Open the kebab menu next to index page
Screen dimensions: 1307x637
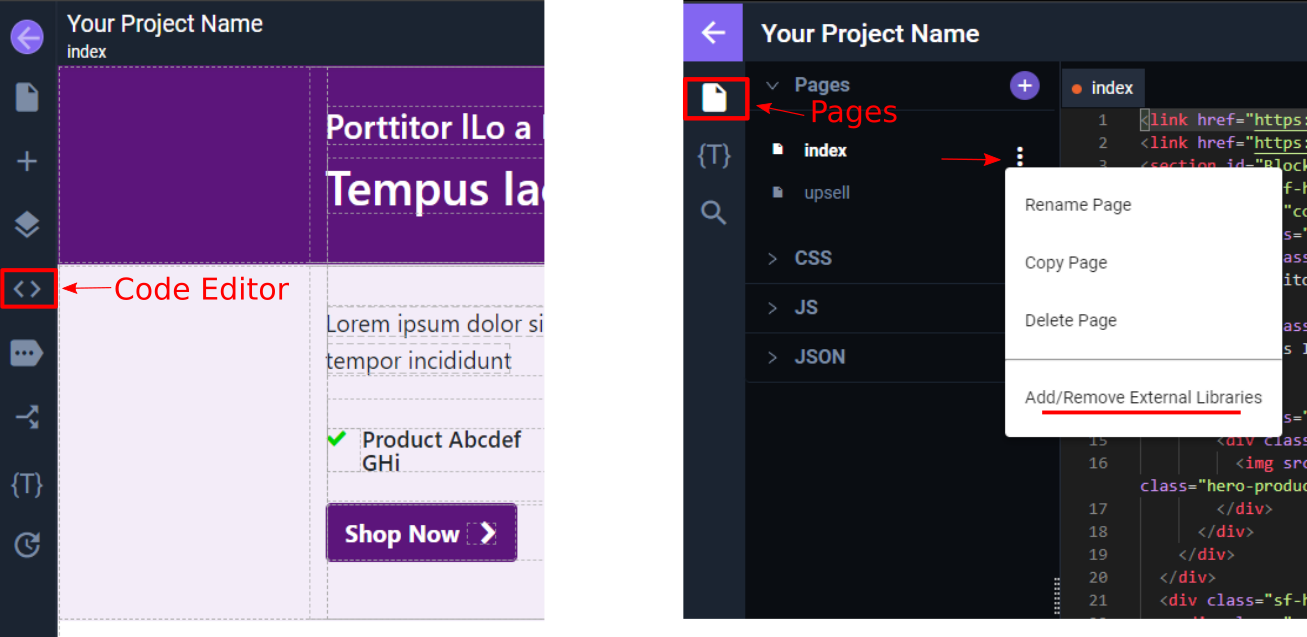[x=1019, y=157]
